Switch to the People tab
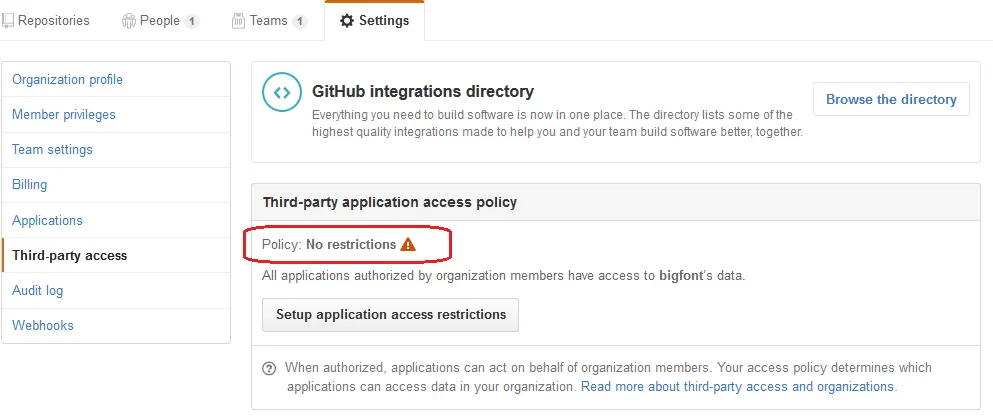The width and height of the screenshot is (993, 417). [x=159, y=20]
